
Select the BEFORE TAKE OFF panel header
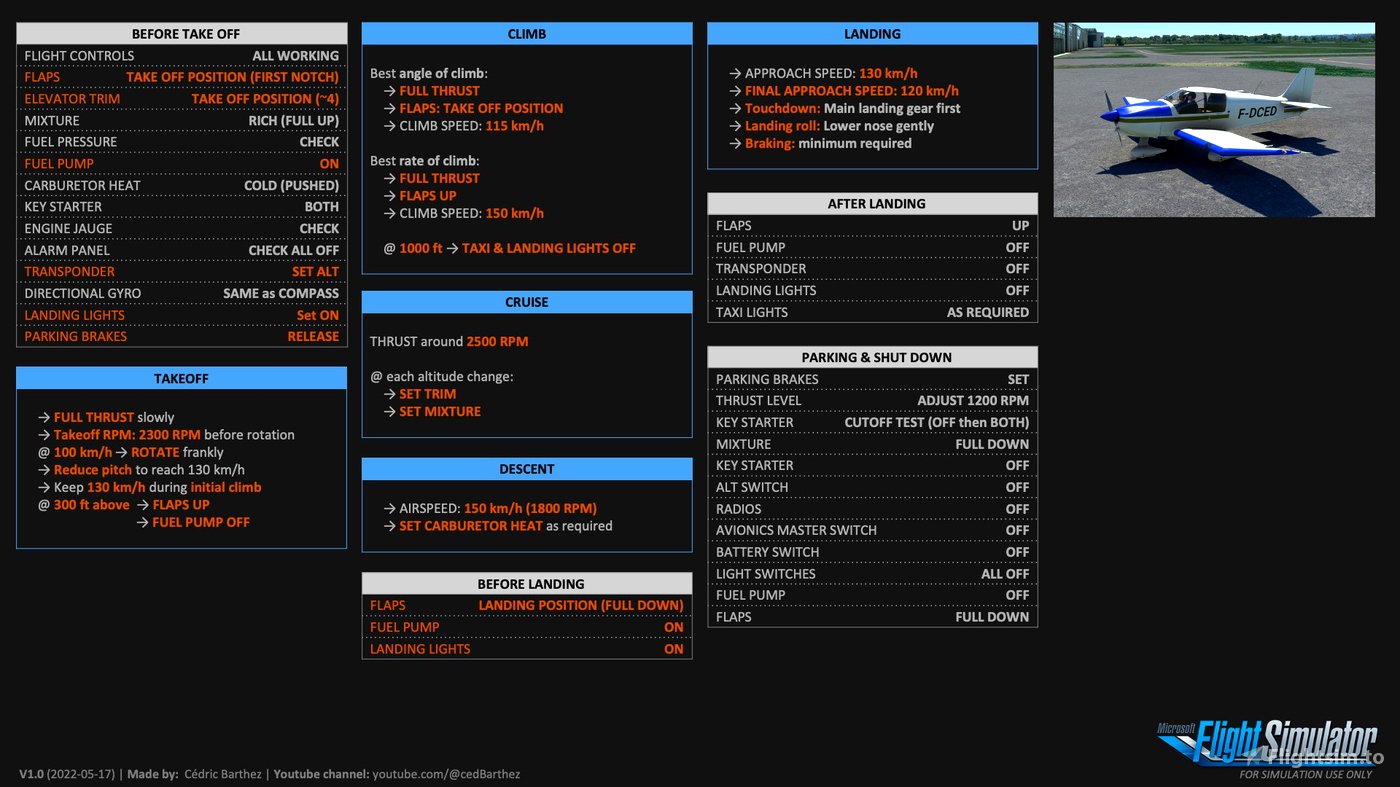[x=180, y=33]
